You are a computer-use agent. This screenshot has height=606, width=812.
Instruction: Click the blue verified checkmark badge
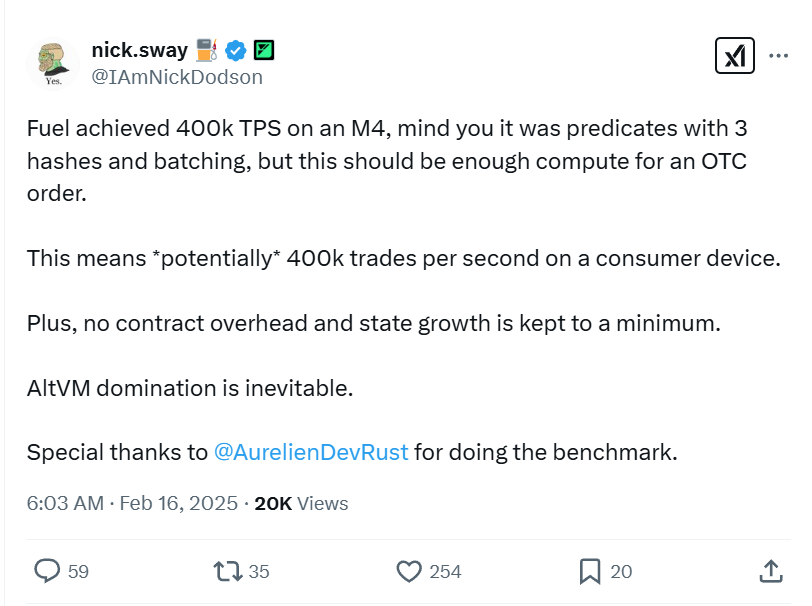pyautogui.click(x=236, y=49)
